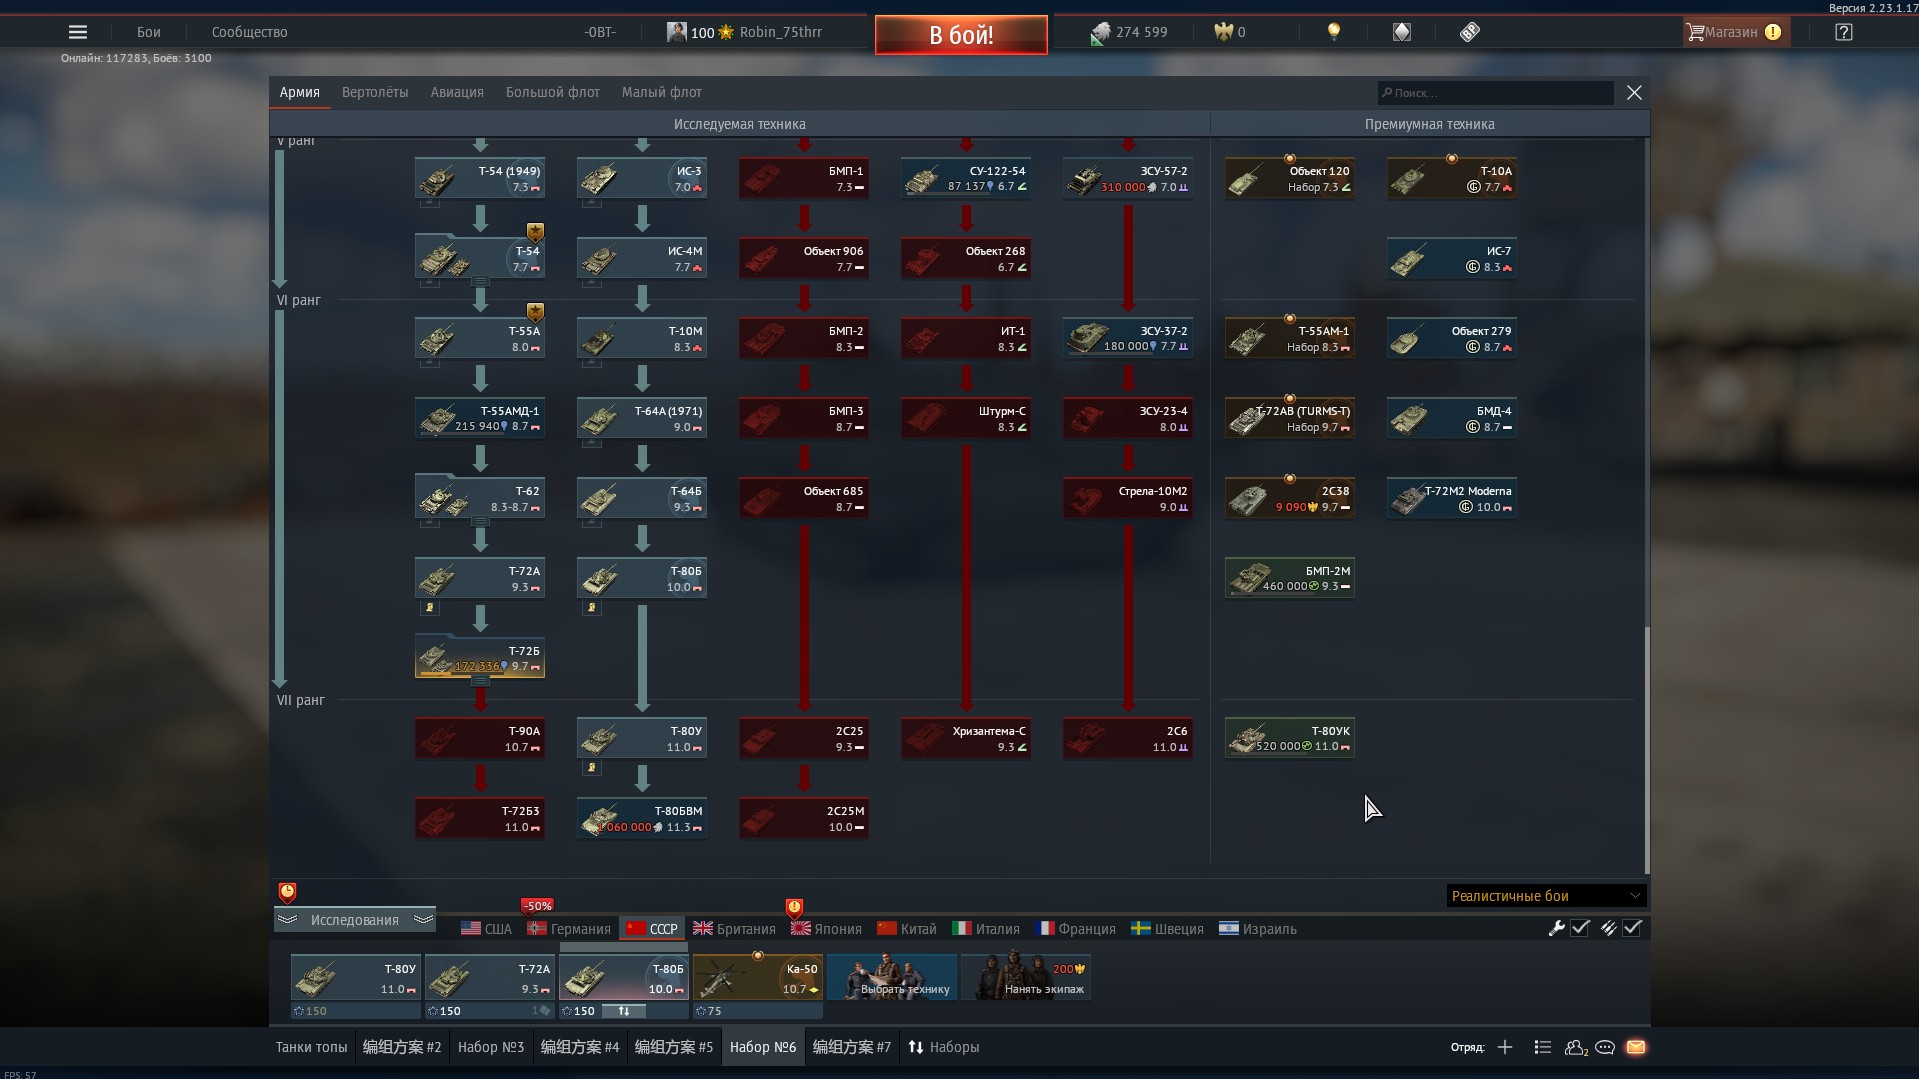Select the Т-54 (1949) vehicle card
This screenshot has width=1919, height=1079.
point(480,178)
